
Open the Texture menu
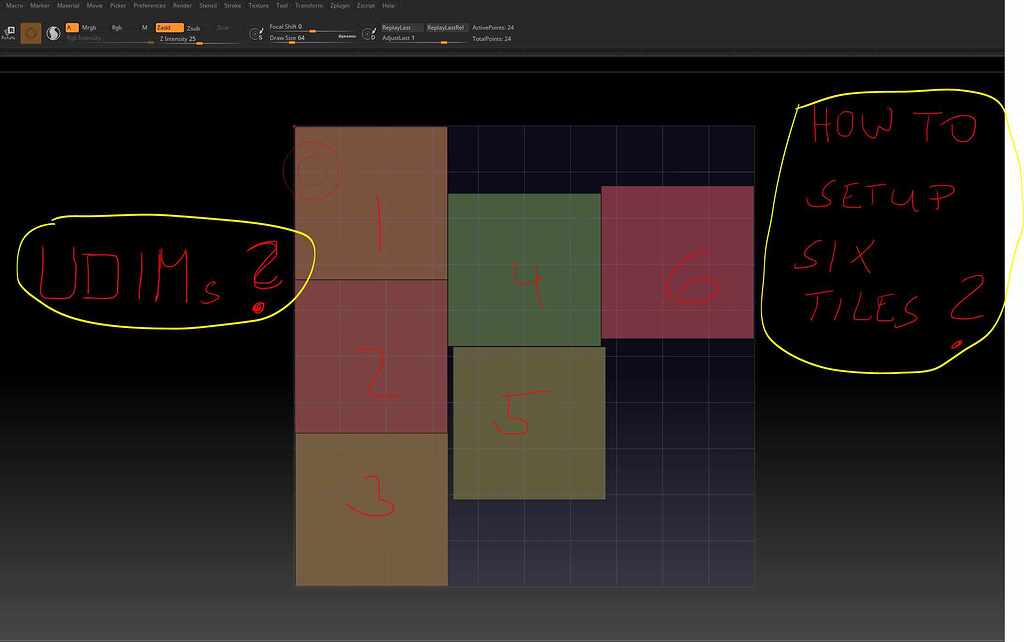tap(260, 5)
